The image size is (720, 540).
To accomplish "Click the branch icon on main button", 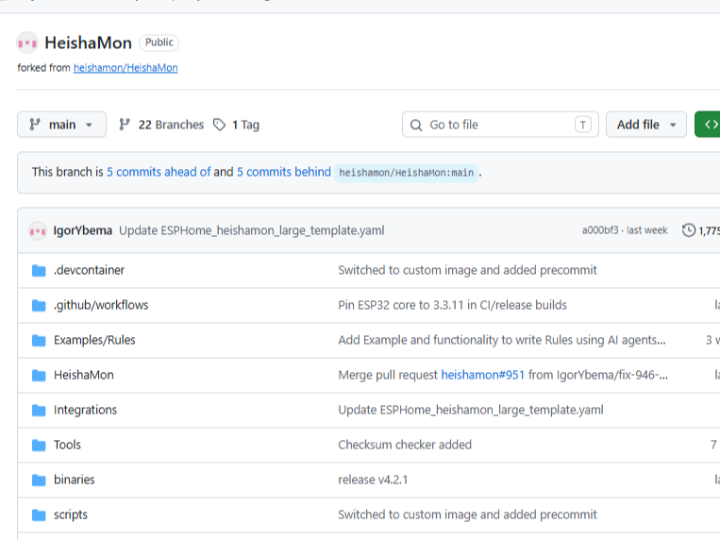I will coord(34,124).
